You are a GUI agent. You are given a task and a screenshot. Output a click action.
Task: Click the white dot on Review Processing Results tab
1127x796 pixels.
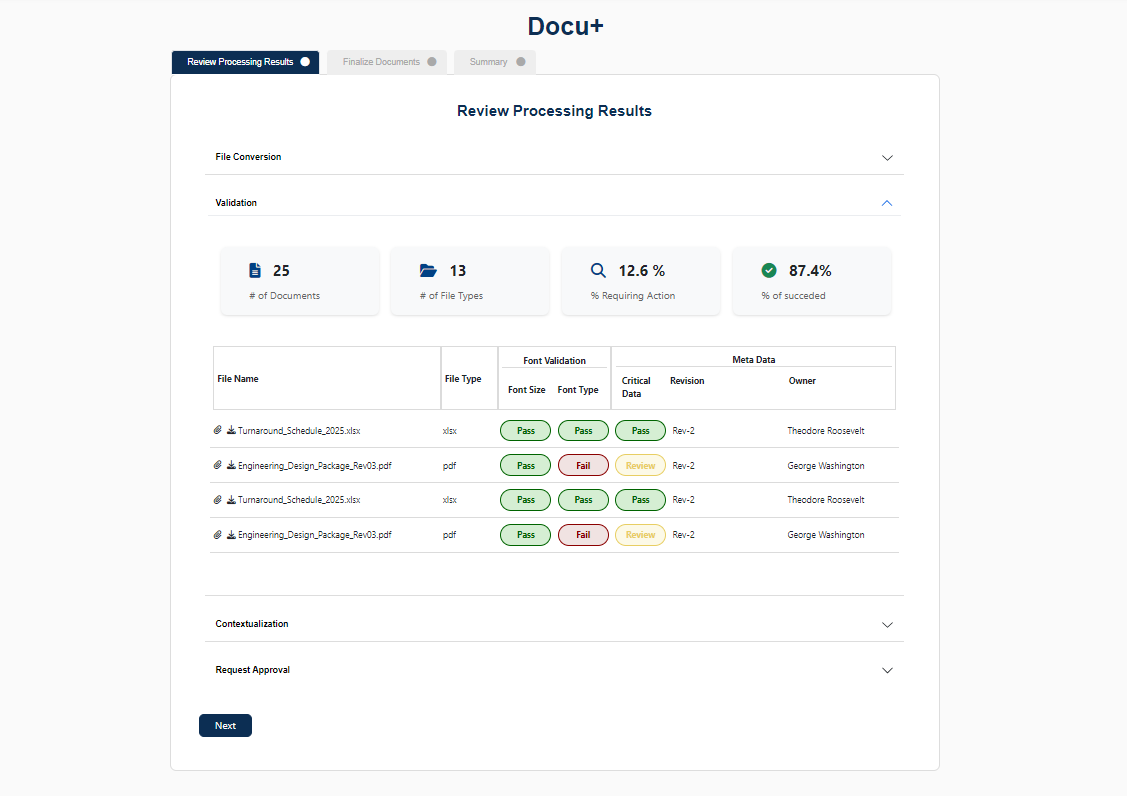tap(305, 62)
